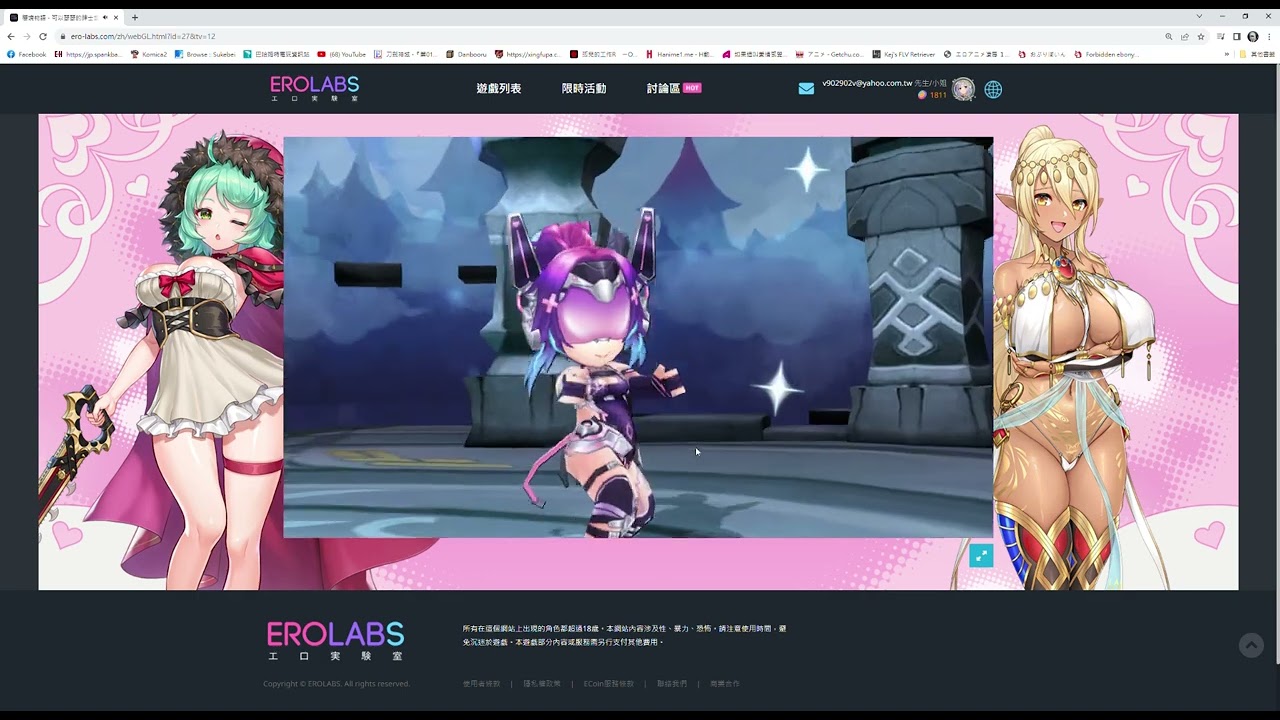Open the Forbidden ebony bookmark
1280x720 pixels.
(x=1106, y=54)
